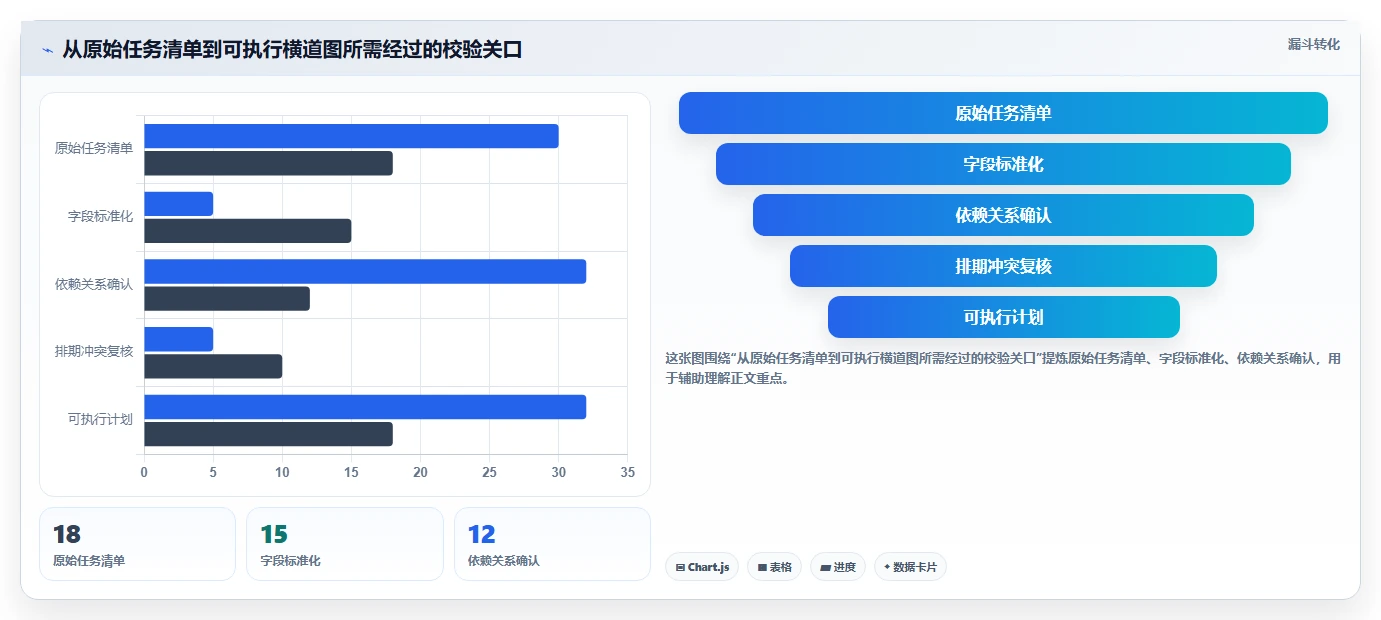Click the dark bar for 原始任务清单
1381x620 pixels.
tap(268, 163)
